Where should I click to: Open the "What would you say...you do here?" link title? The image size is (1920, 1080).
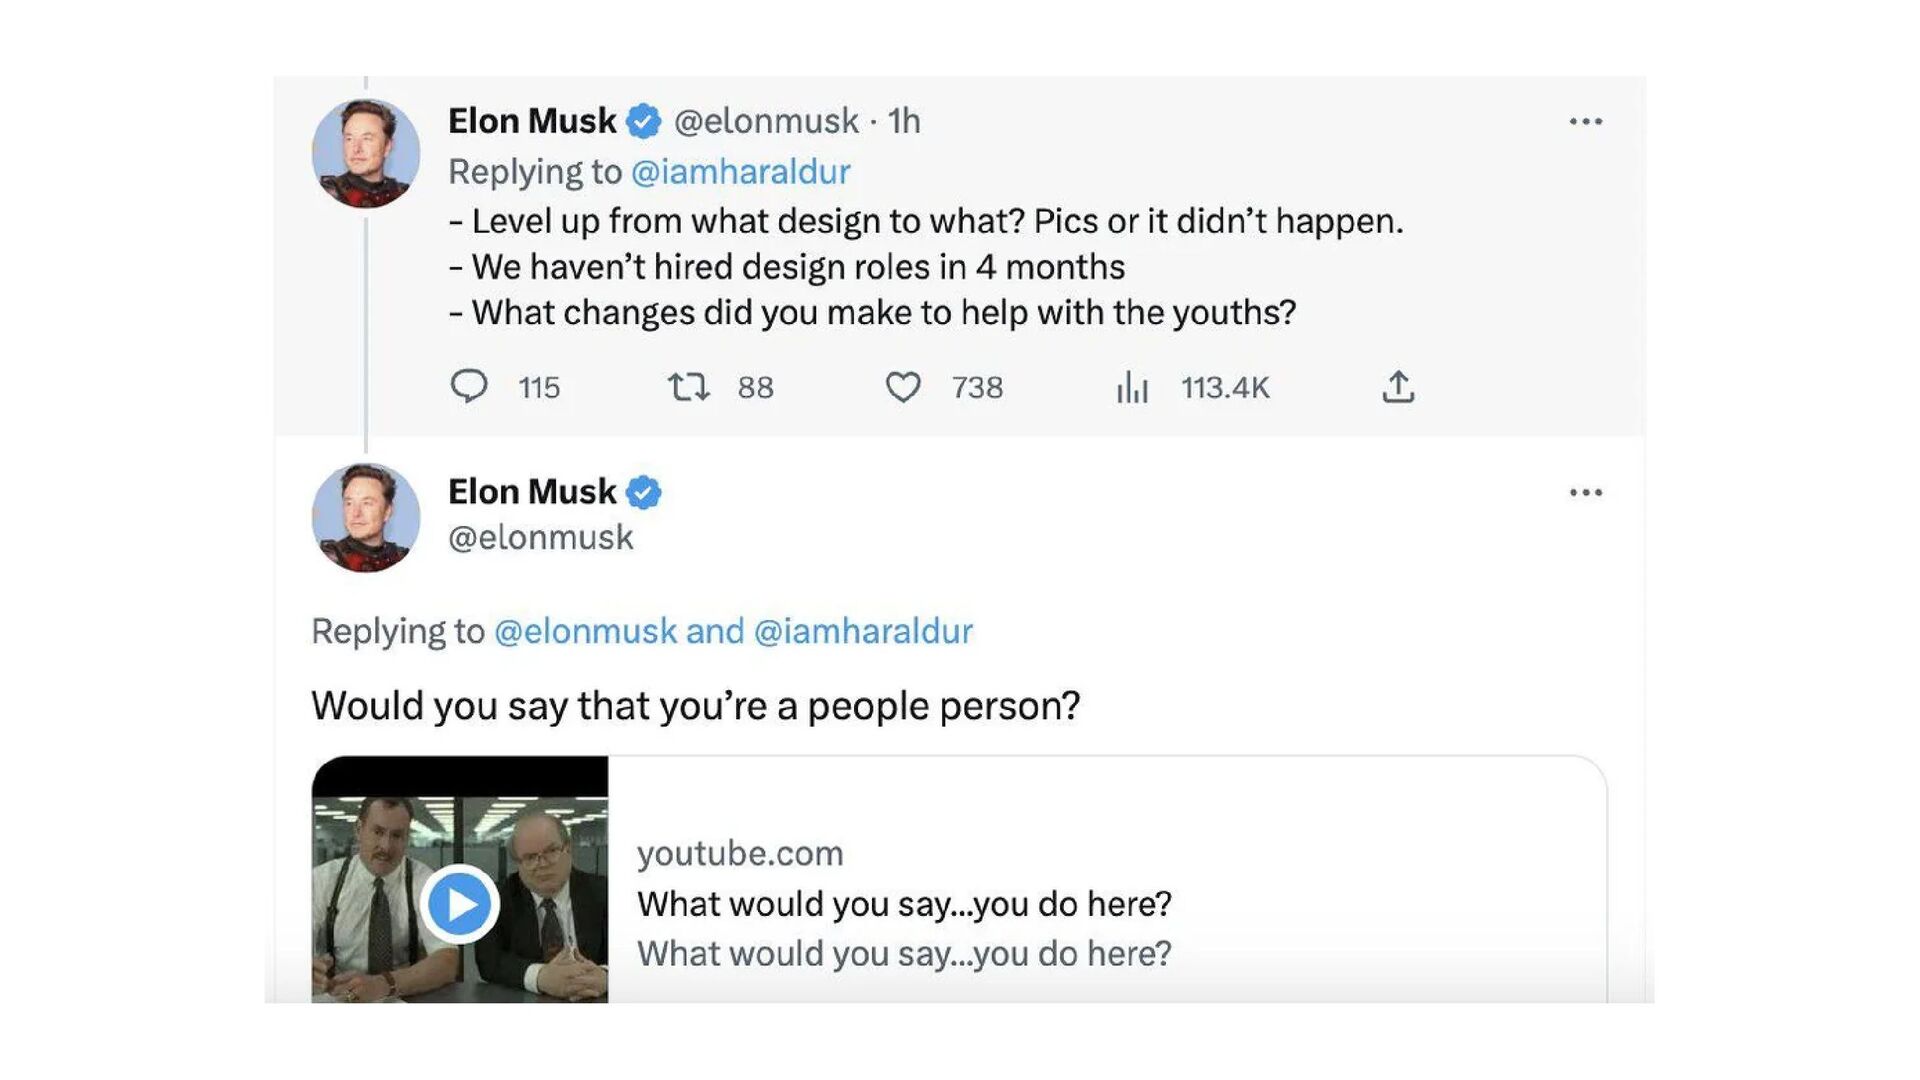tap(904, 904)
